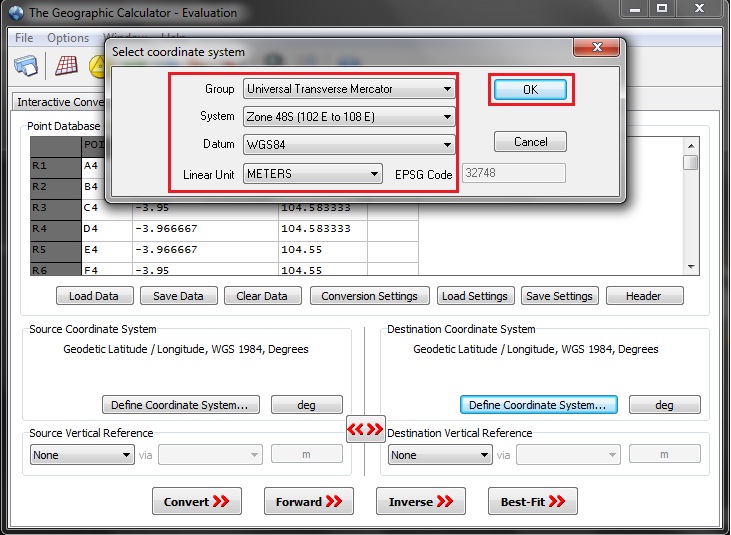The image size is (731, 535).
Task: Click the Load Data button
Action: coord(95,296)
